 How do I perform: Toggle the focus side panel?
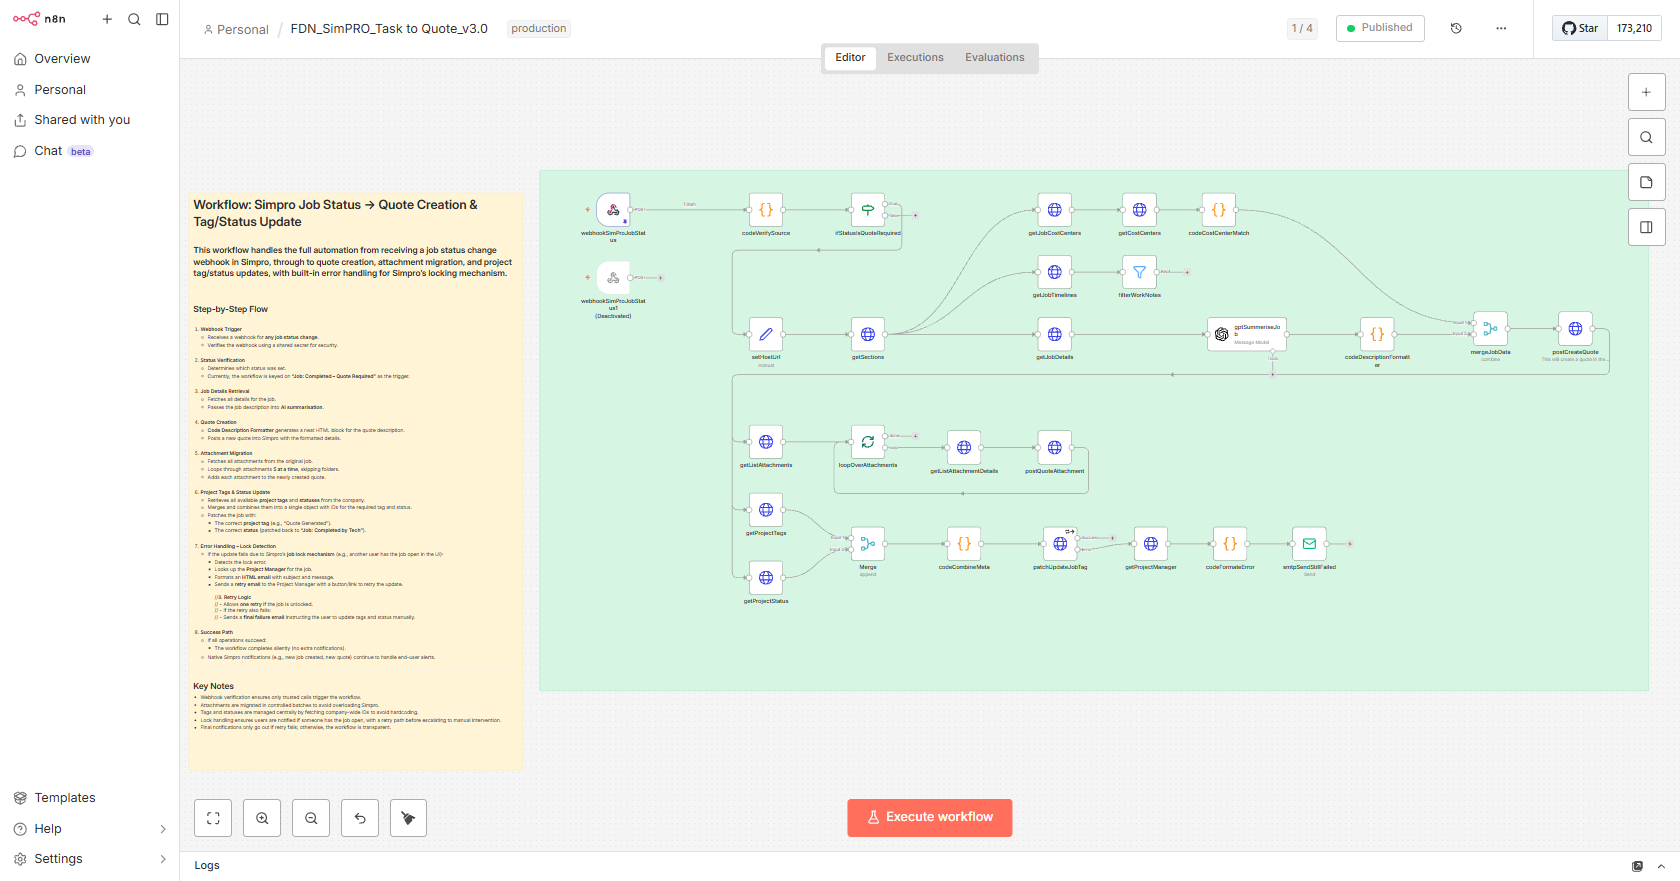(x=1646, y=227)
